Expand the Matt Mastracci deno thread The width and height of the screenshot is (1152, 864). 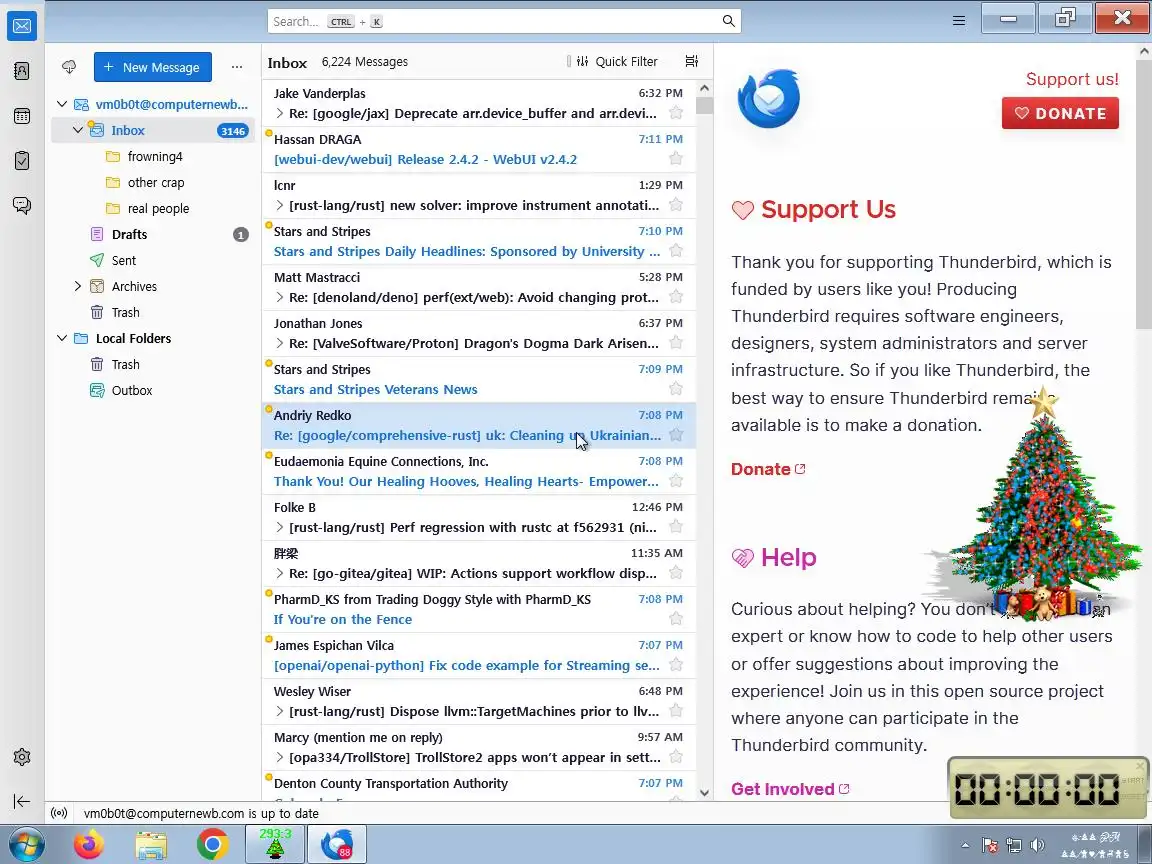point(279,297)
